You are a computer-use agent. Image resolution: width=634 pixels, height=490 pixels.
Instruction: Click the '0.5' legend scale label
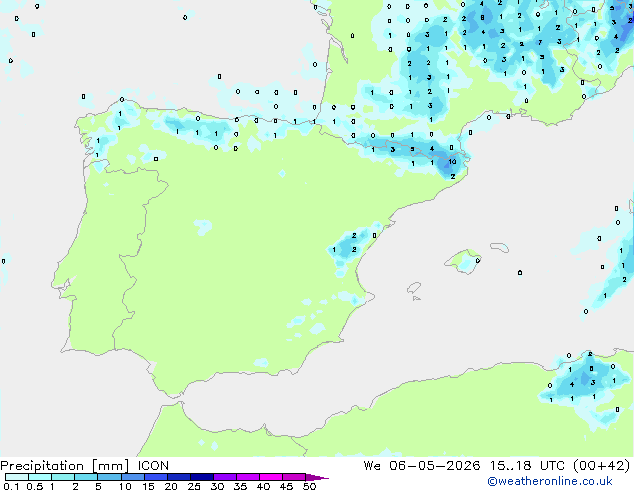click(x=35, y=486)
